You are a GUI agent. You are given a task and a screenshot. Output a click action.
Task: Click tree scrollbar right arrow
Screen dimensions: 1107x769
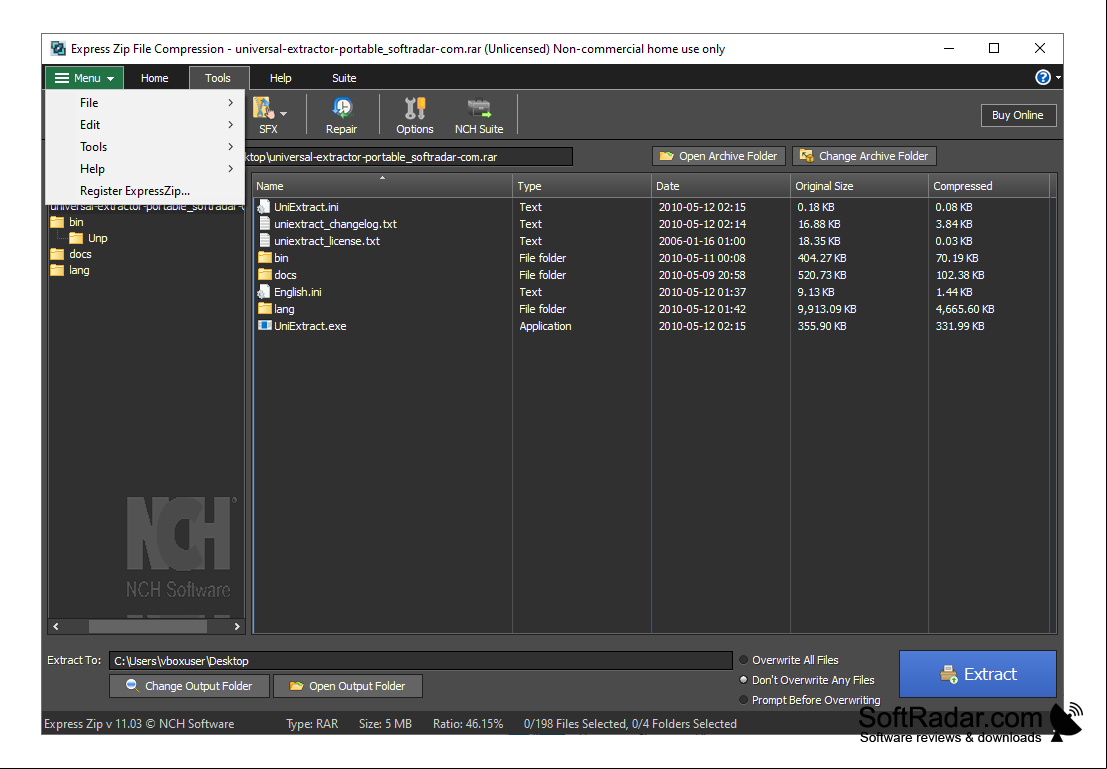pos(237,626)
